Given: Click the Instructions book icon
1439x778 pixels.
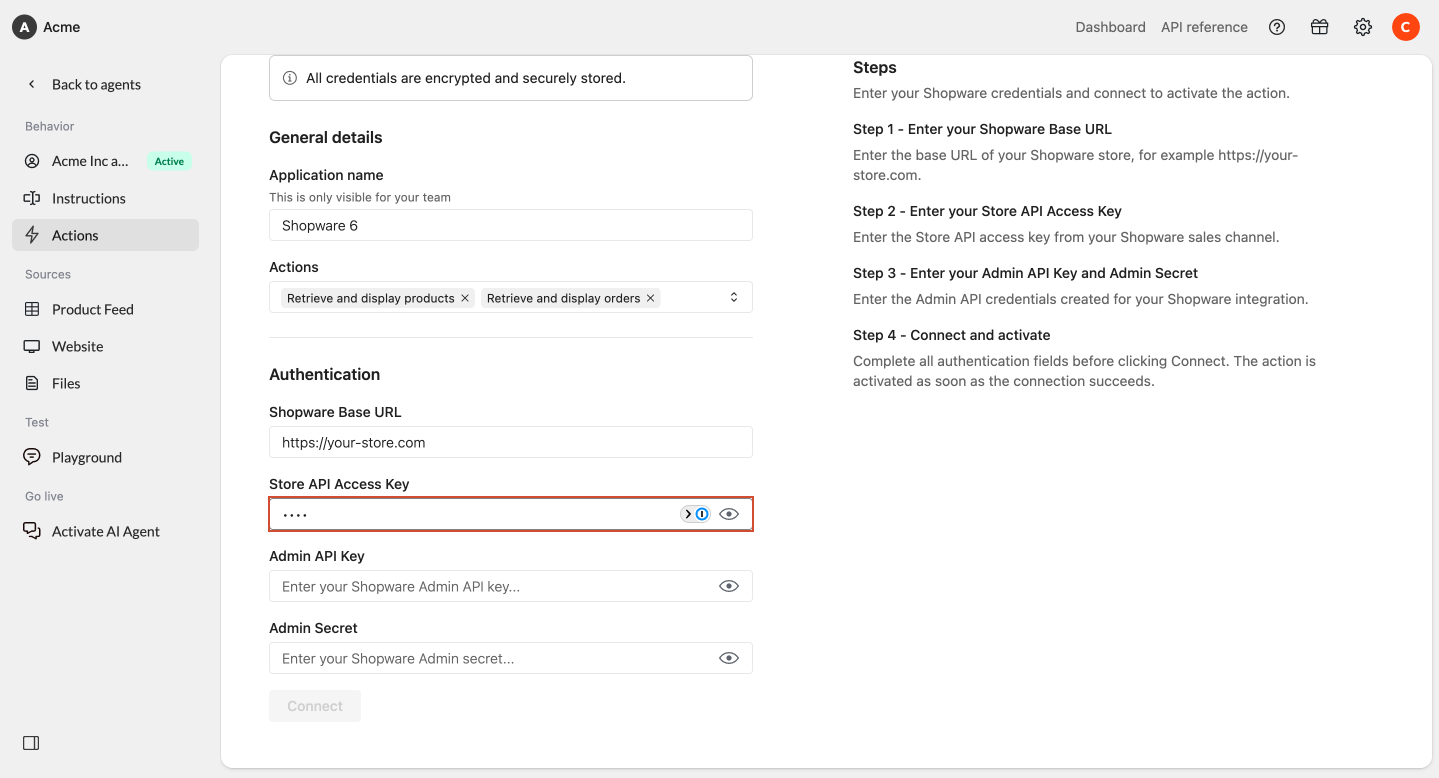Looking at the screenshot, I should 32,198.
